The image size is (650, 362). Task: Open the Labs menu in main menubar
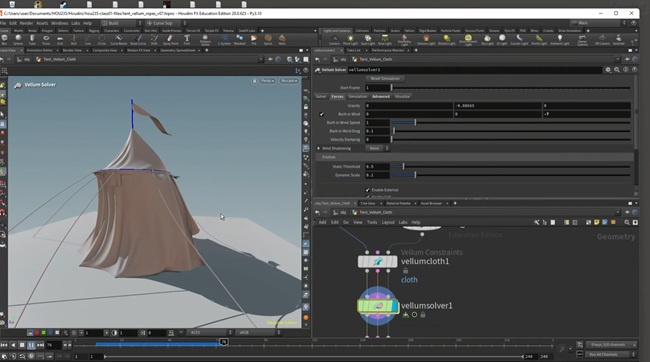75,23
